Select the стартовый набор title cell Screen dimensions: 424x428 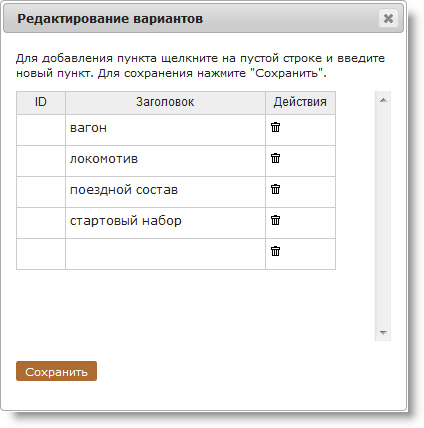point(165,223)
